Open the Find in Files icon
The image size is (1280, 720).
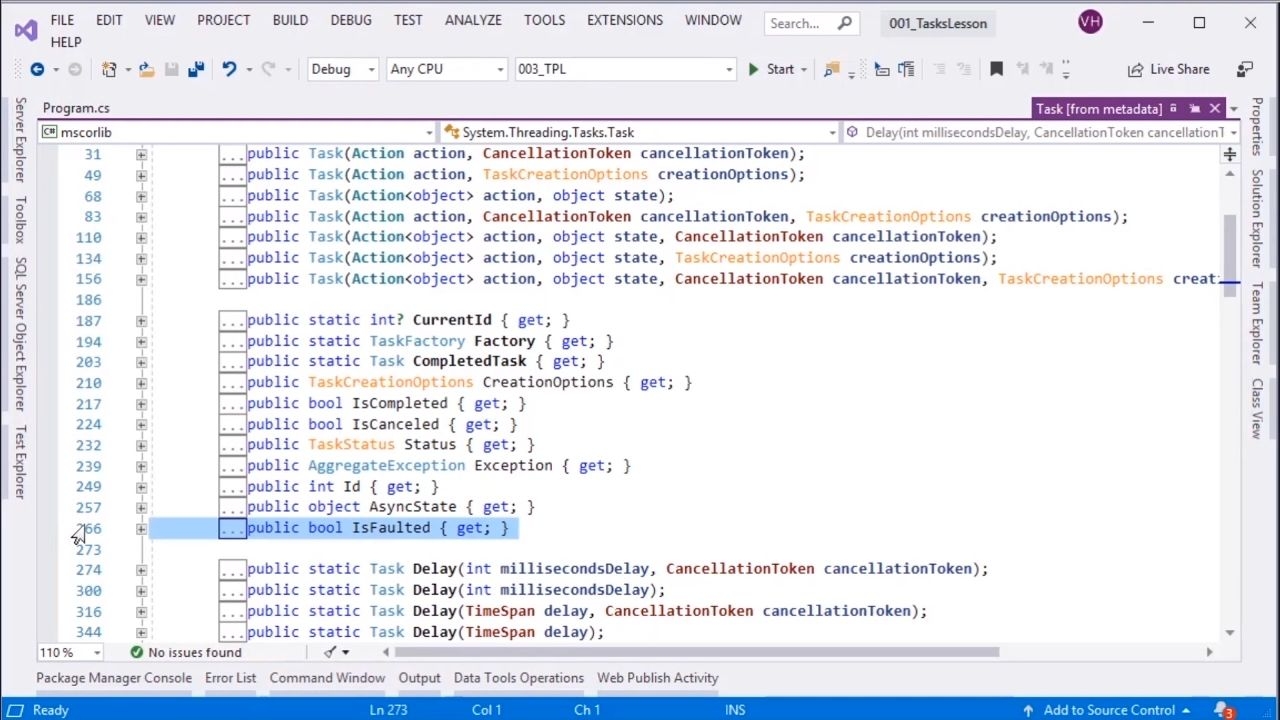[831, 69]
